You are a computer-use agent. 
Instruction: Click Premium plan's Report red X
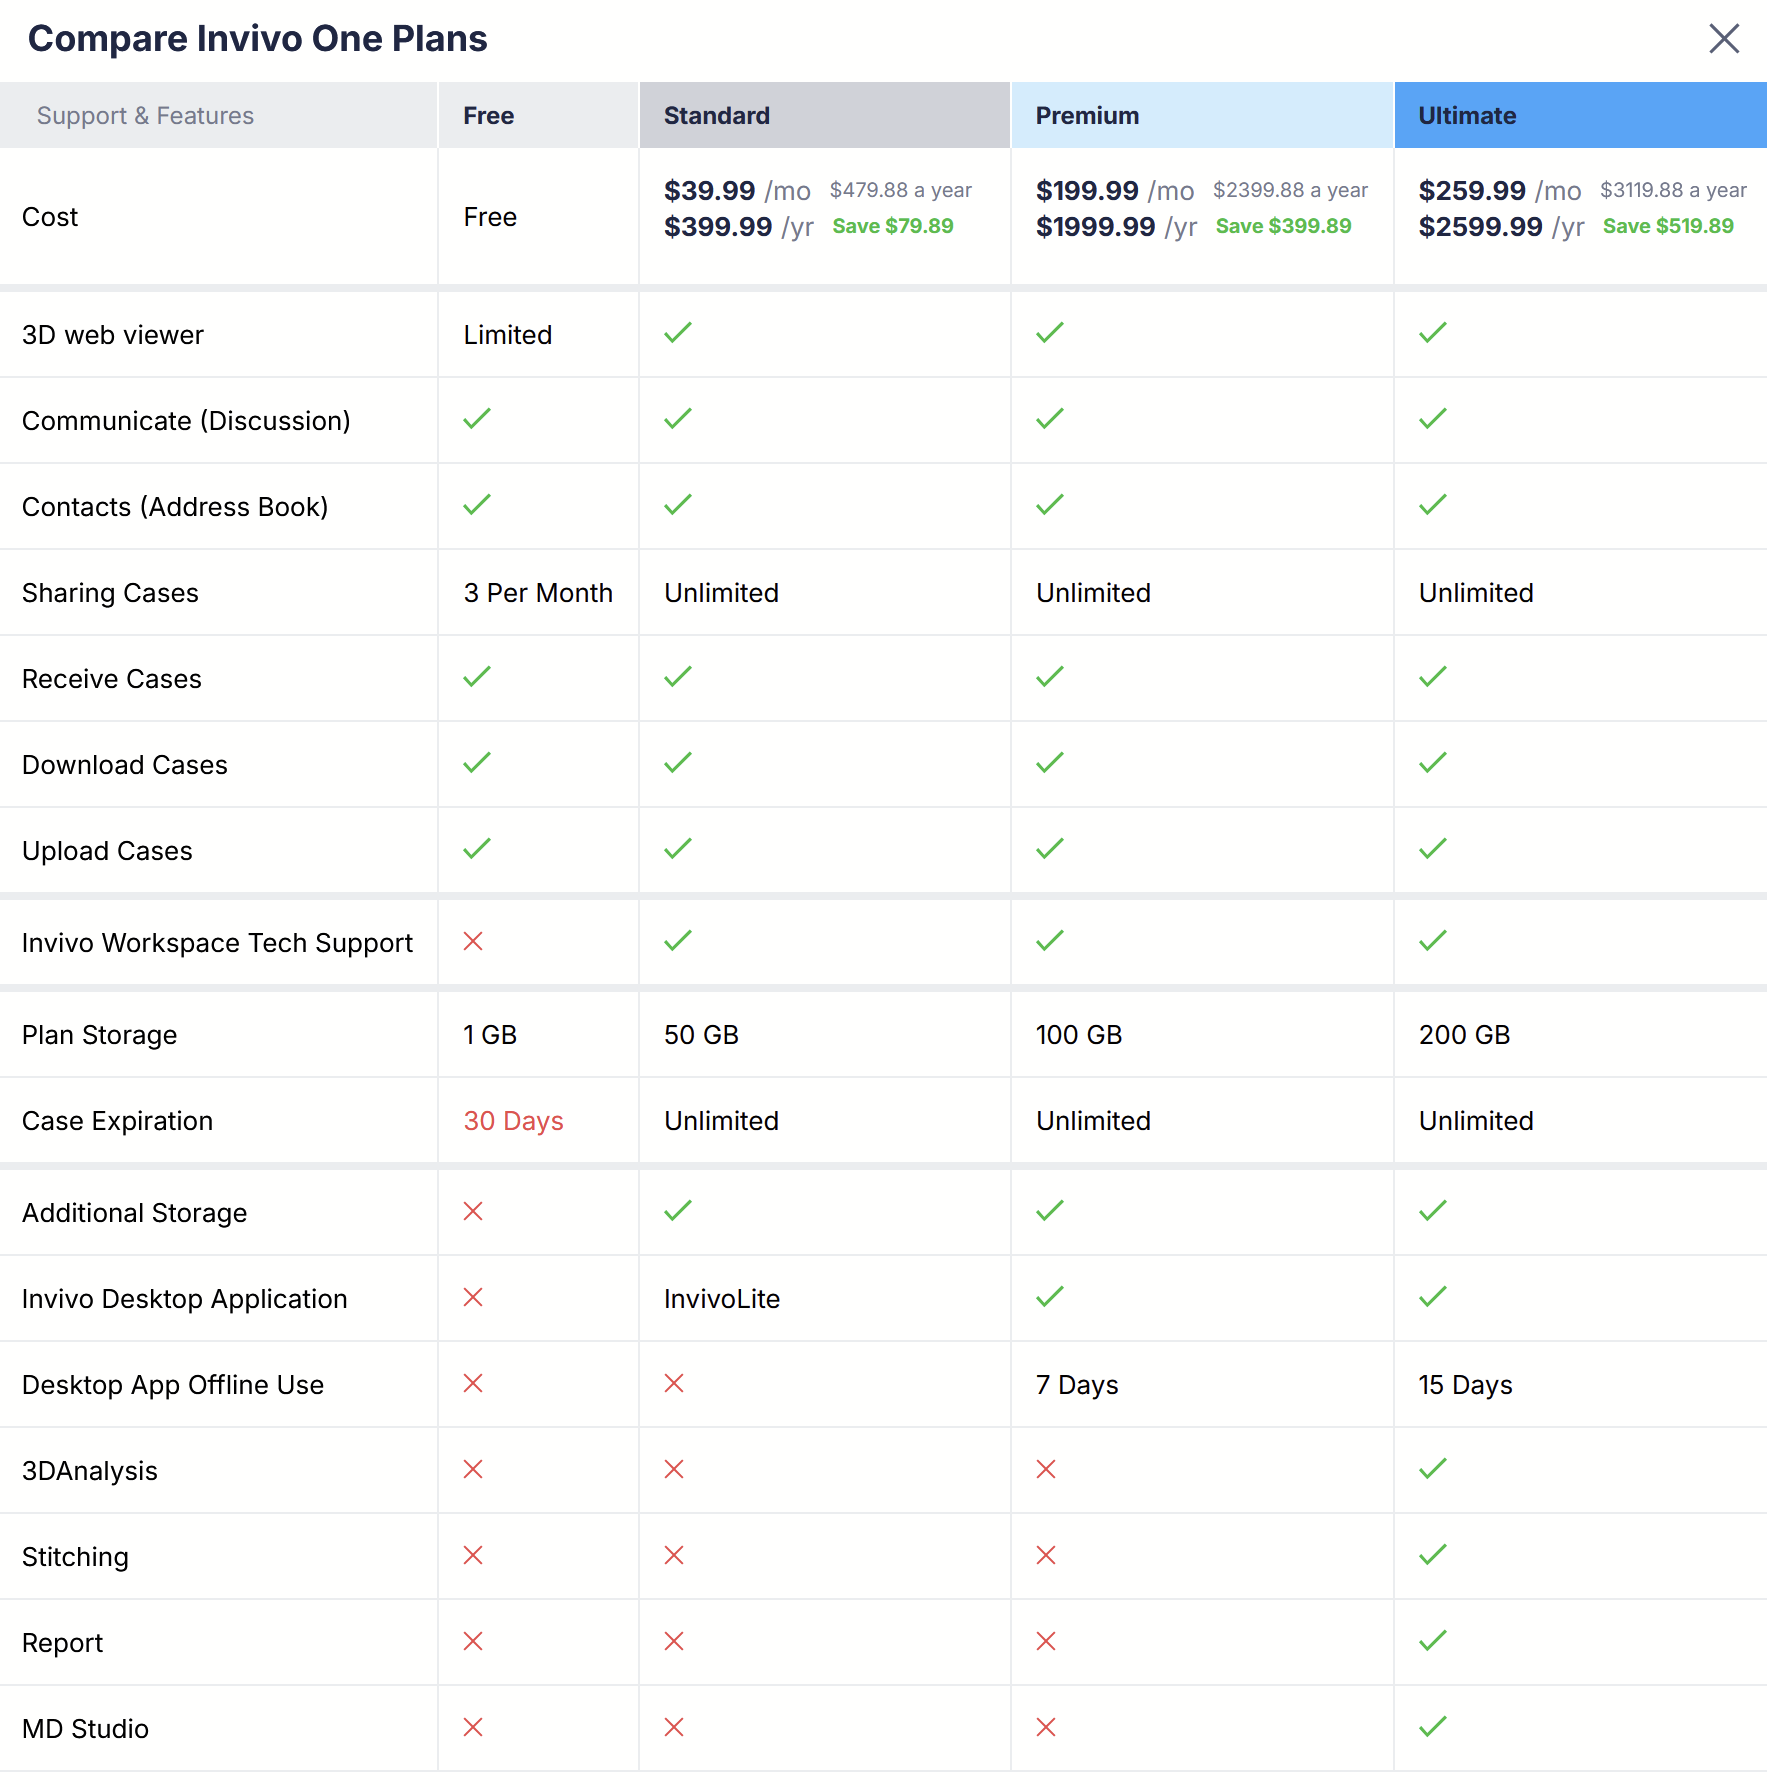[x=1046, y=1641]
